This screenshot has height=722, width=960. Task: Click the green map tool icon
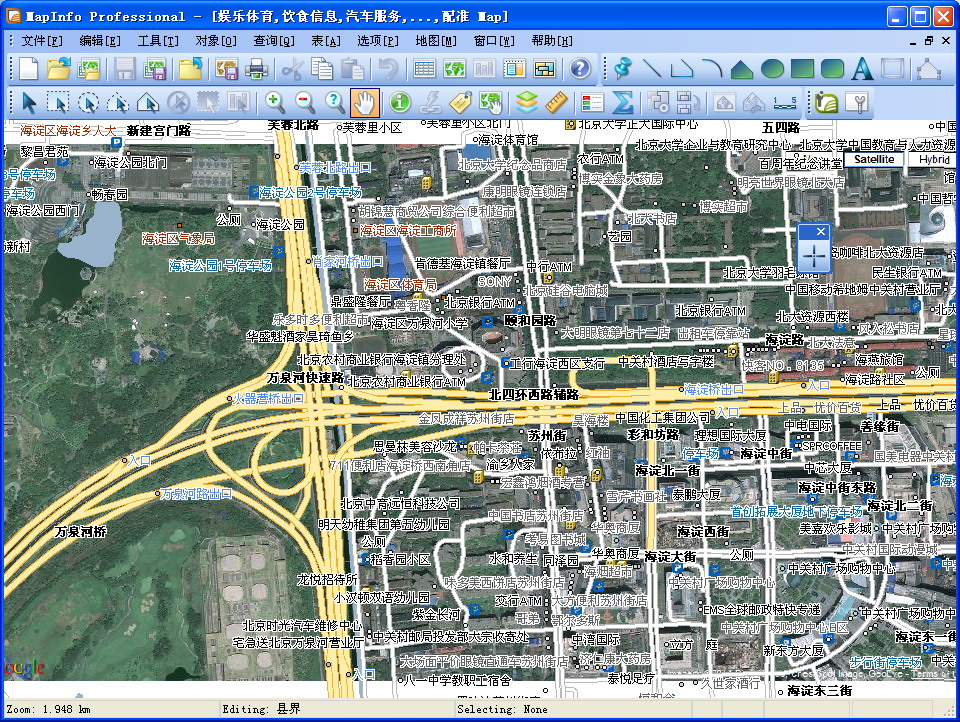point(827,102)
